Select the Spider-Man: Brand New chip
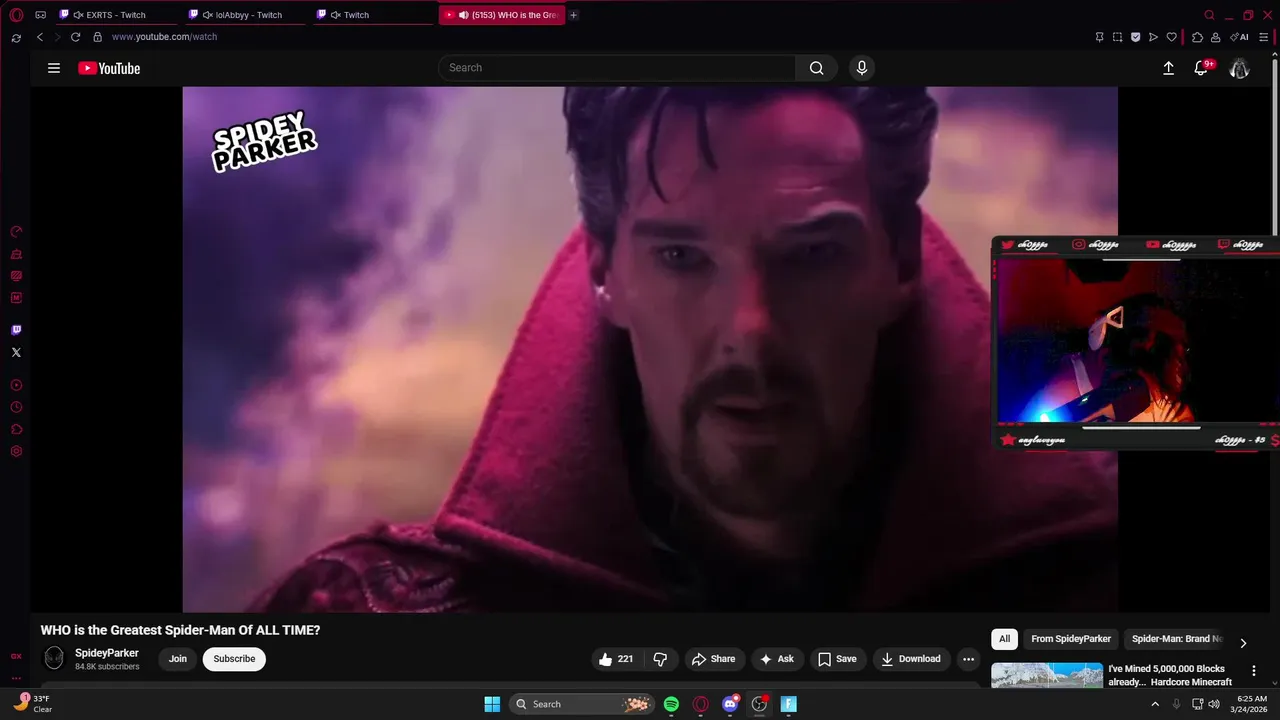Viewport: 1280px width, 720px height. [1177, 639]
